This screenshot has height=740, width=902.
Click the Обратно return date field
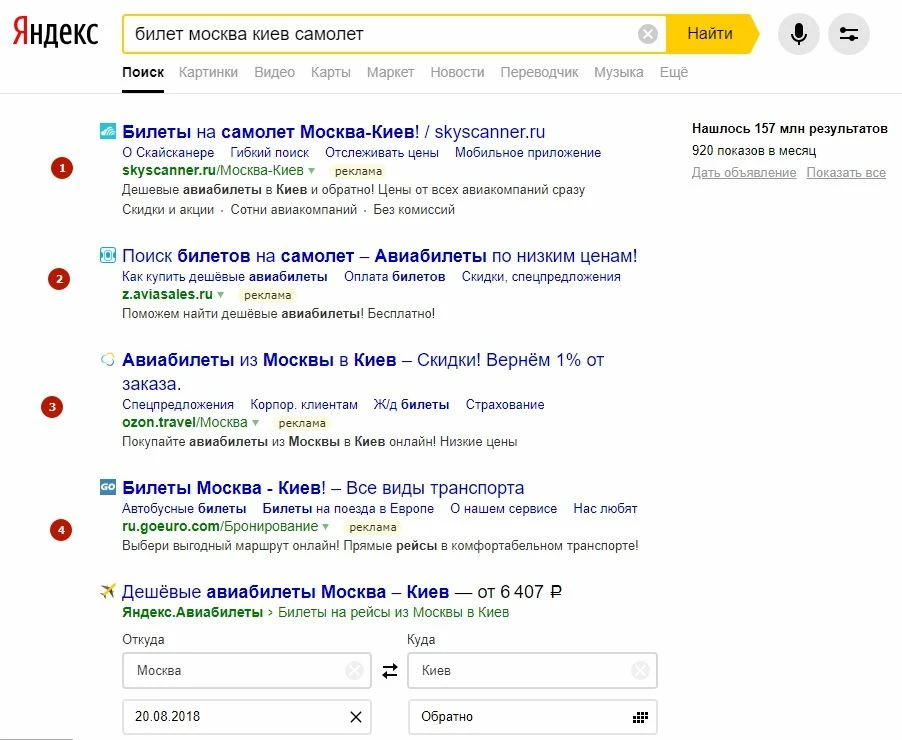coord(532,717)
